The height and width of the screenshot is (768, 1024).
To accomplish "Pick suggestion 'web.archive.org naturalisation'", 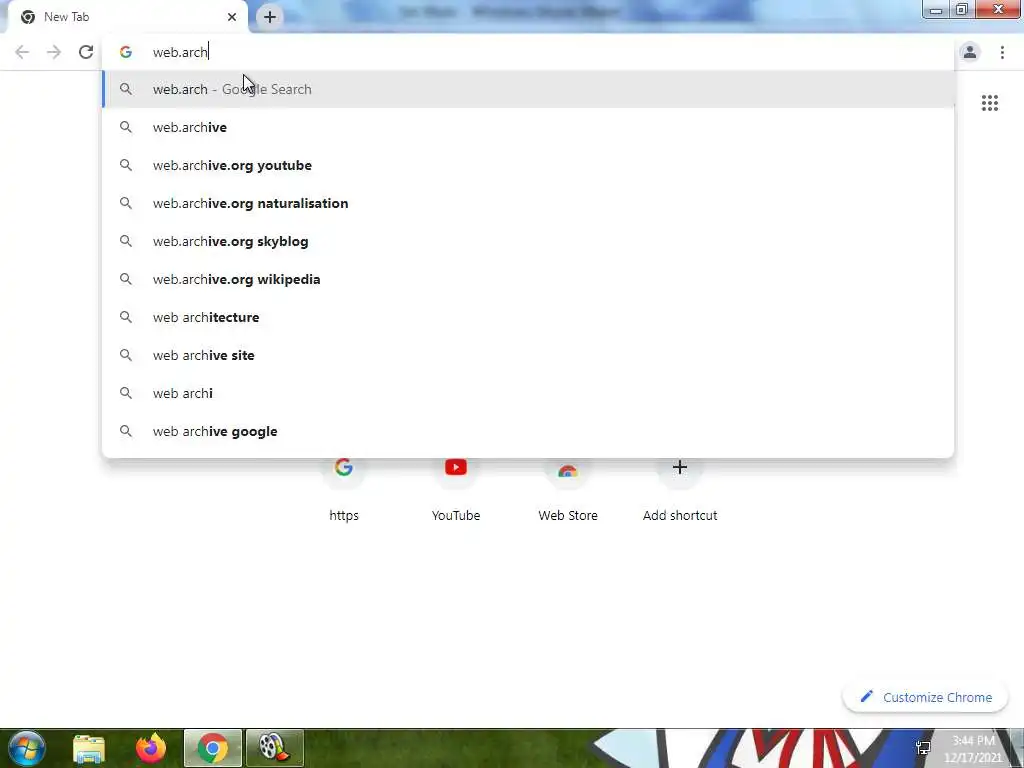I will click(x=528, y=203).
